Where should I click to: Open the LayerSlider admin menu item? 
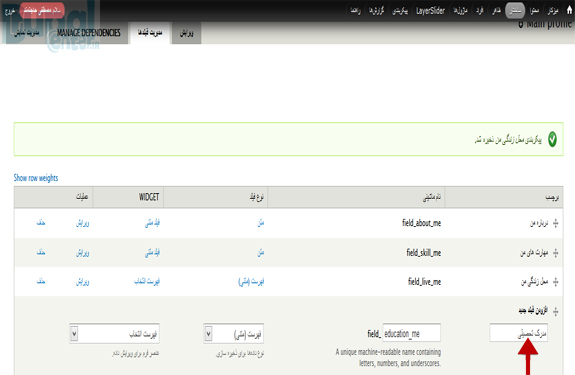tap(431, 11)
